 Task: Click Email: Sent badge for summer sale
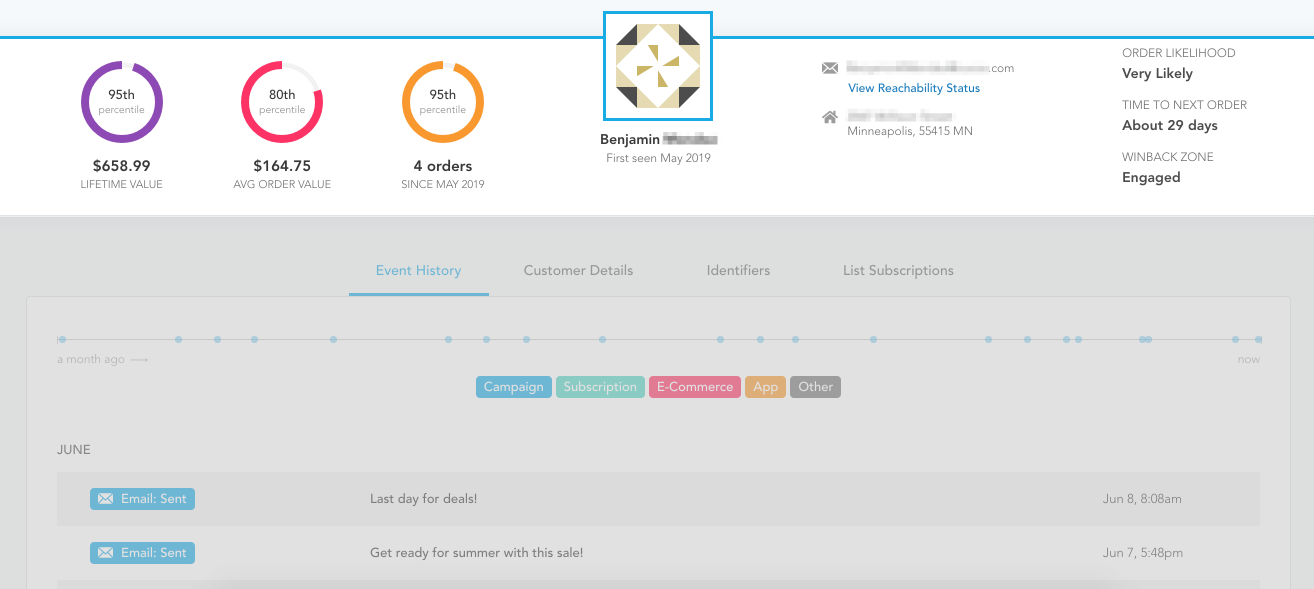coord(142,553)
